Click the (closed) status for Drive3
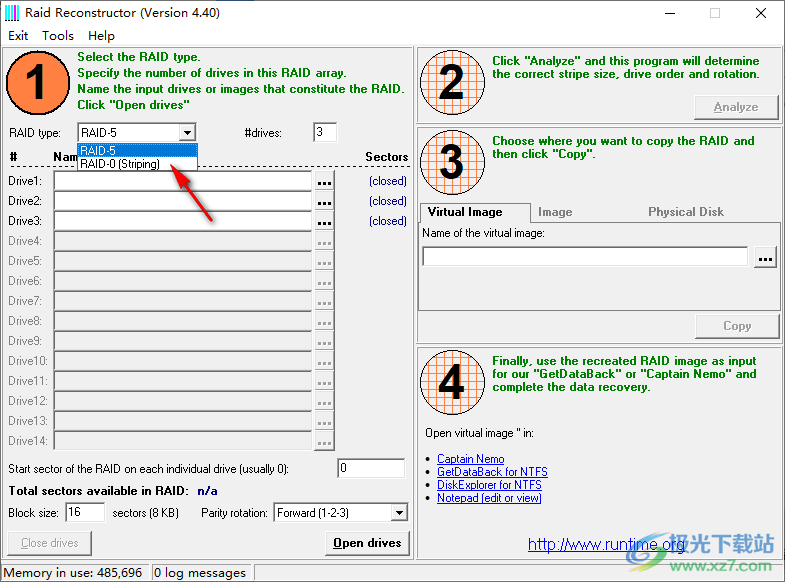Viewport: 785px width, 582px height. (x=387, y=221)
